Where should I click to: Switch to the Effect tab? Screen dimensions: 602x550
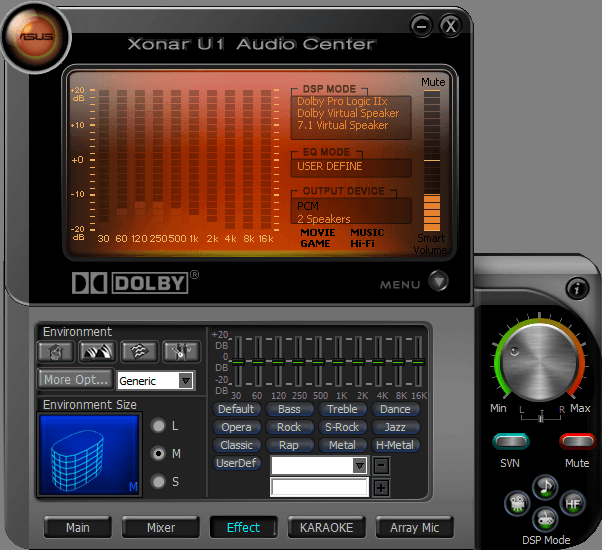click(x=243, y=528)
